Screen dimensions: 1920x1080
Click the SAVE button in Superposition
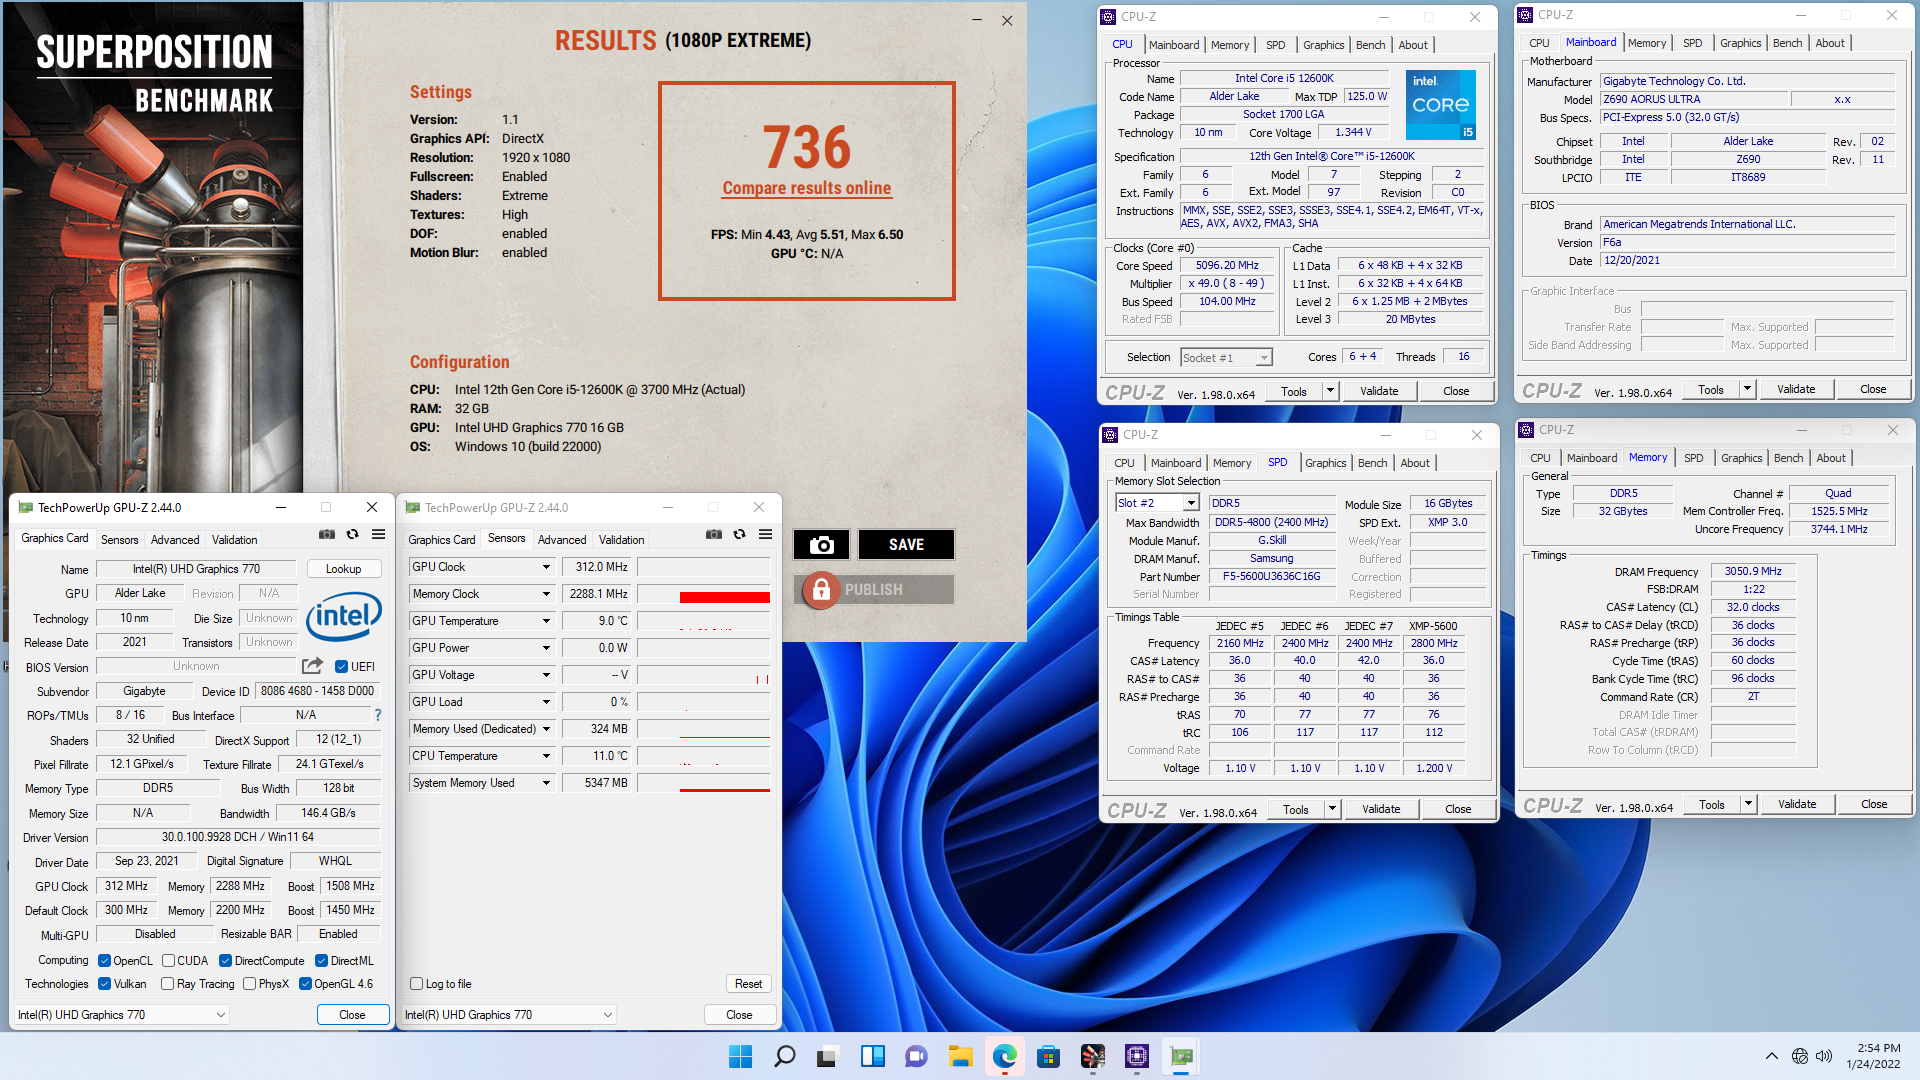click(x=906, y=544)
